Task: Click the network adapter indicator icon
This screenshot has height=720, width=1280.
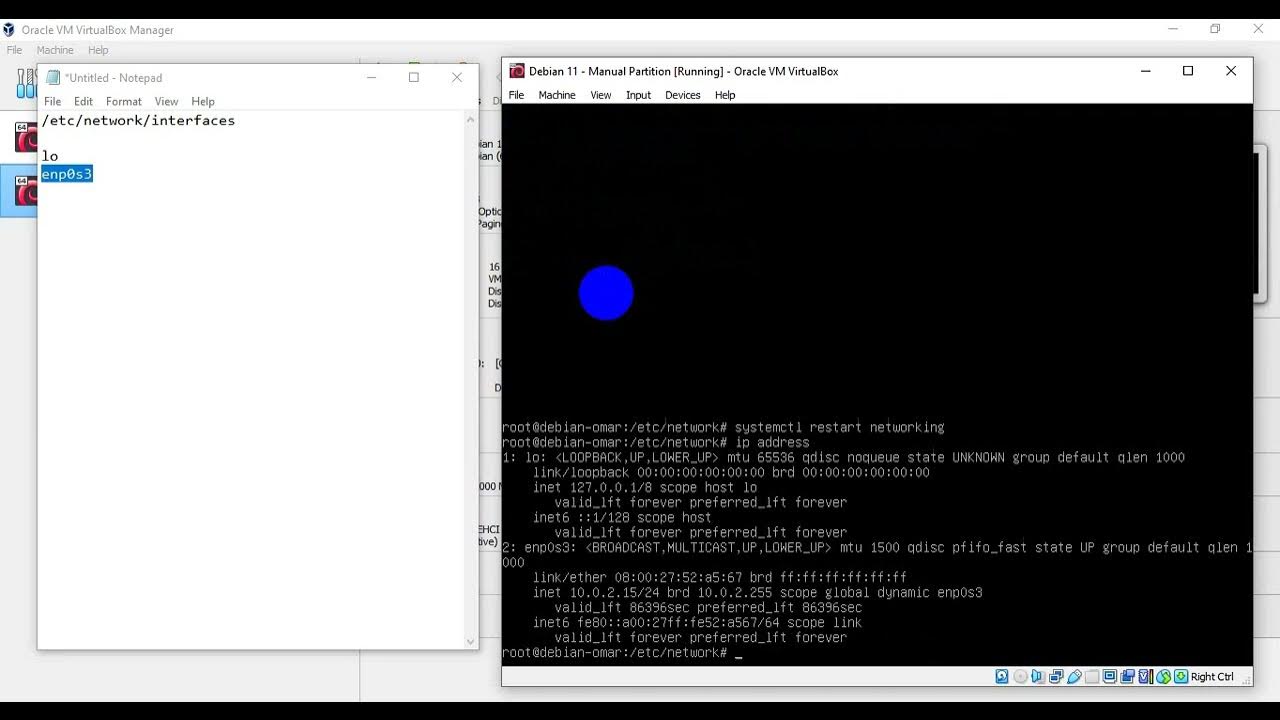Action: 1056,677
